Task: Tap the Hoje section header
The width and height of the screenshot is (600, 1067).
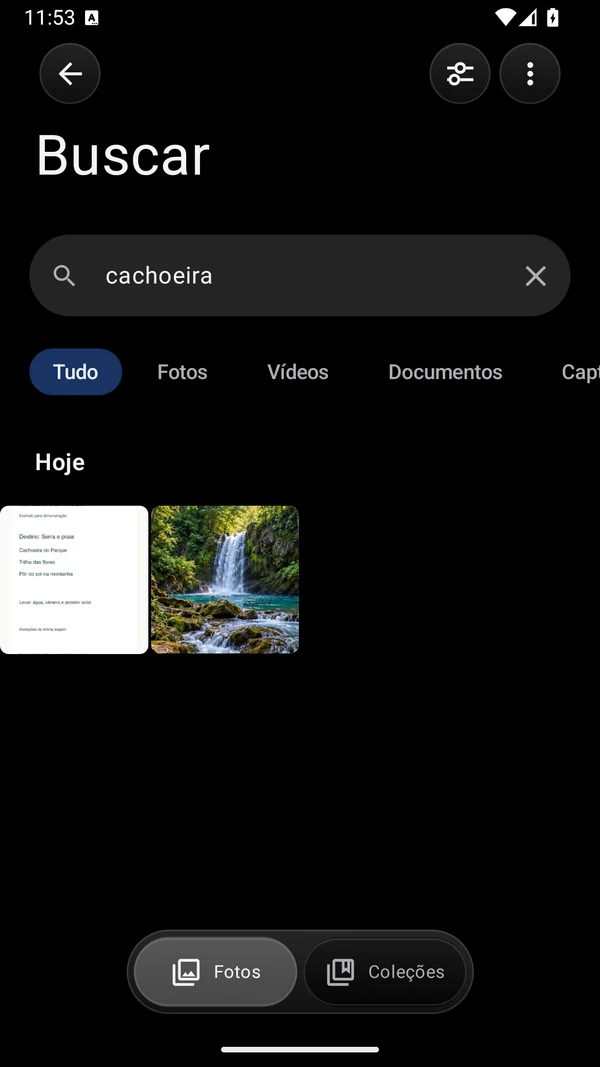Action: pos(60,462)
